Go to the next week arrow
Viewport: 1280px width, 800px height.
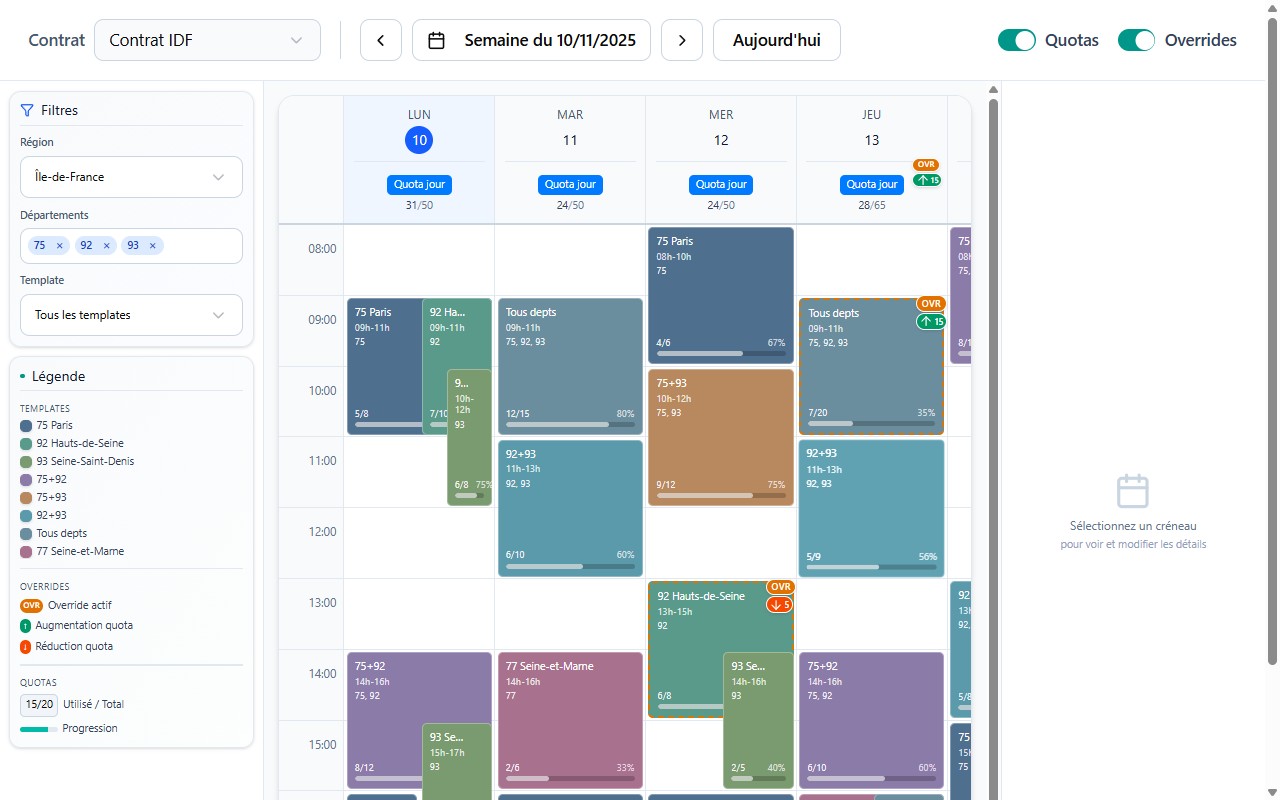pyautogui.click(x=682, y=40)
